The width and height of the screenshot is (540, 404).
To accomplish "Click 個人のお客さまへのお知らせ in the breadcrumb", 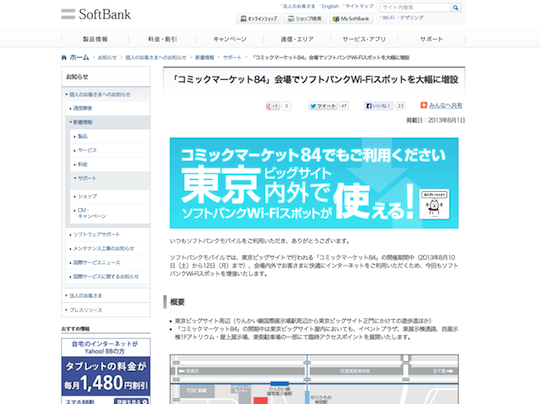I will (x=156, y=58).
